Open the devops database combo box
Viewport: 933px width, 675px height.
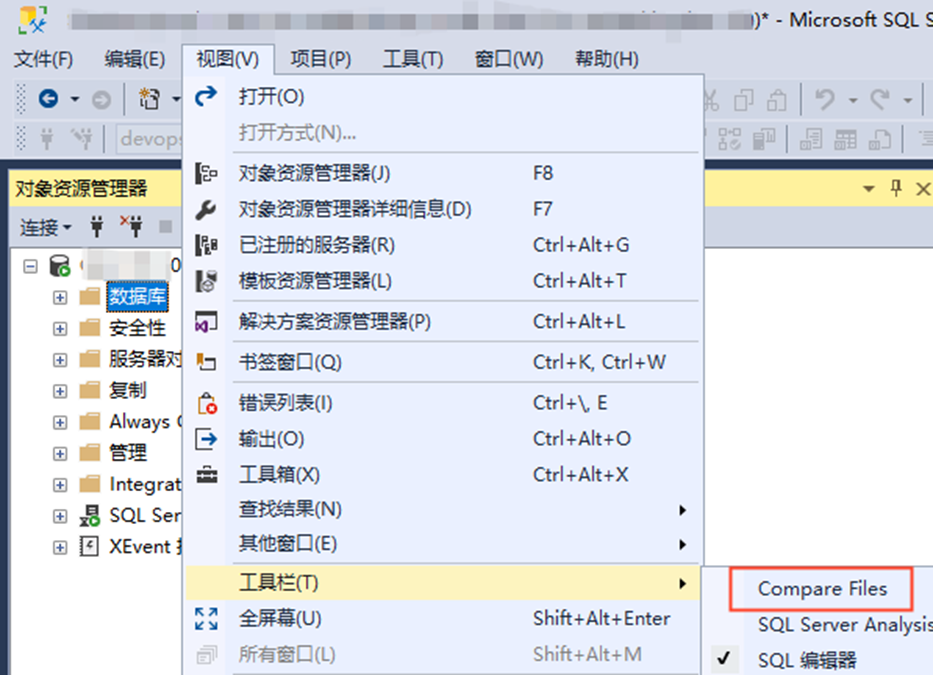pos(150,139)
